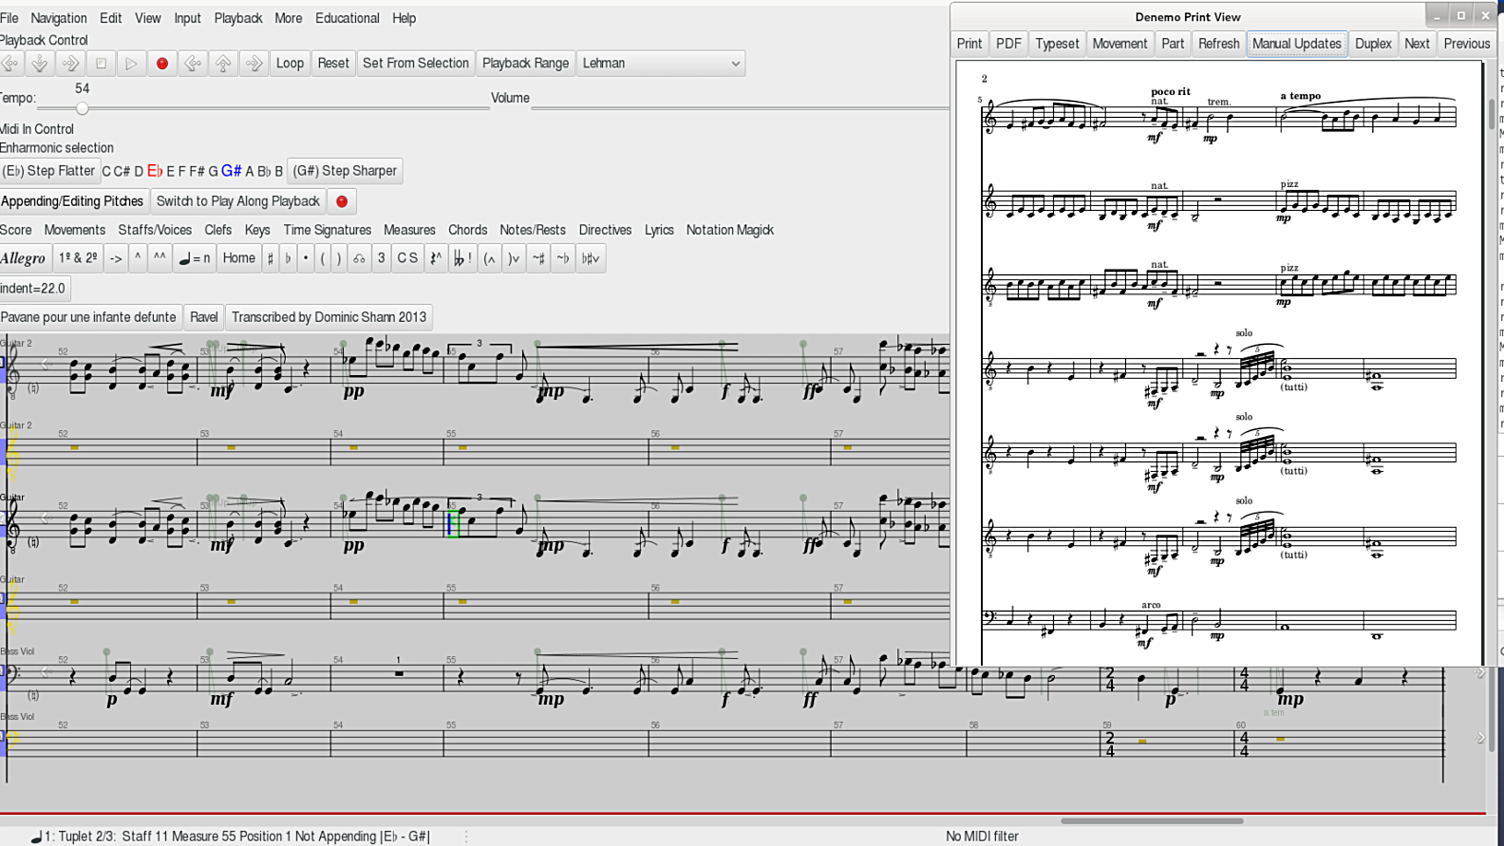Expand the Notes/Rests menu

(532, 230)
